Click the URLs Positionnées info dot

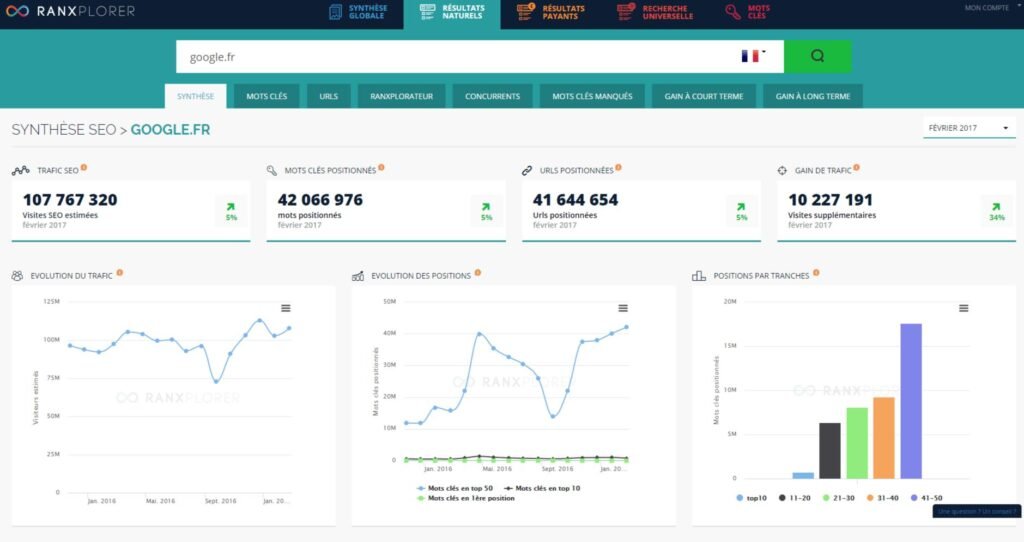618,168
